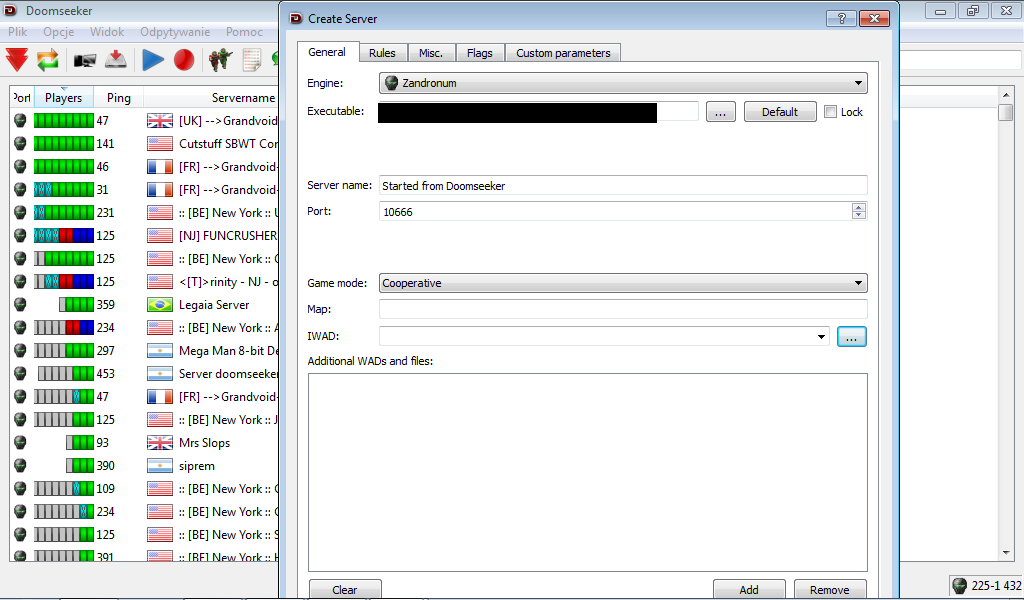Switch to the Rules tab
Image resolution: width=1024 pixels, height=600 pixels.
point(382,53)
